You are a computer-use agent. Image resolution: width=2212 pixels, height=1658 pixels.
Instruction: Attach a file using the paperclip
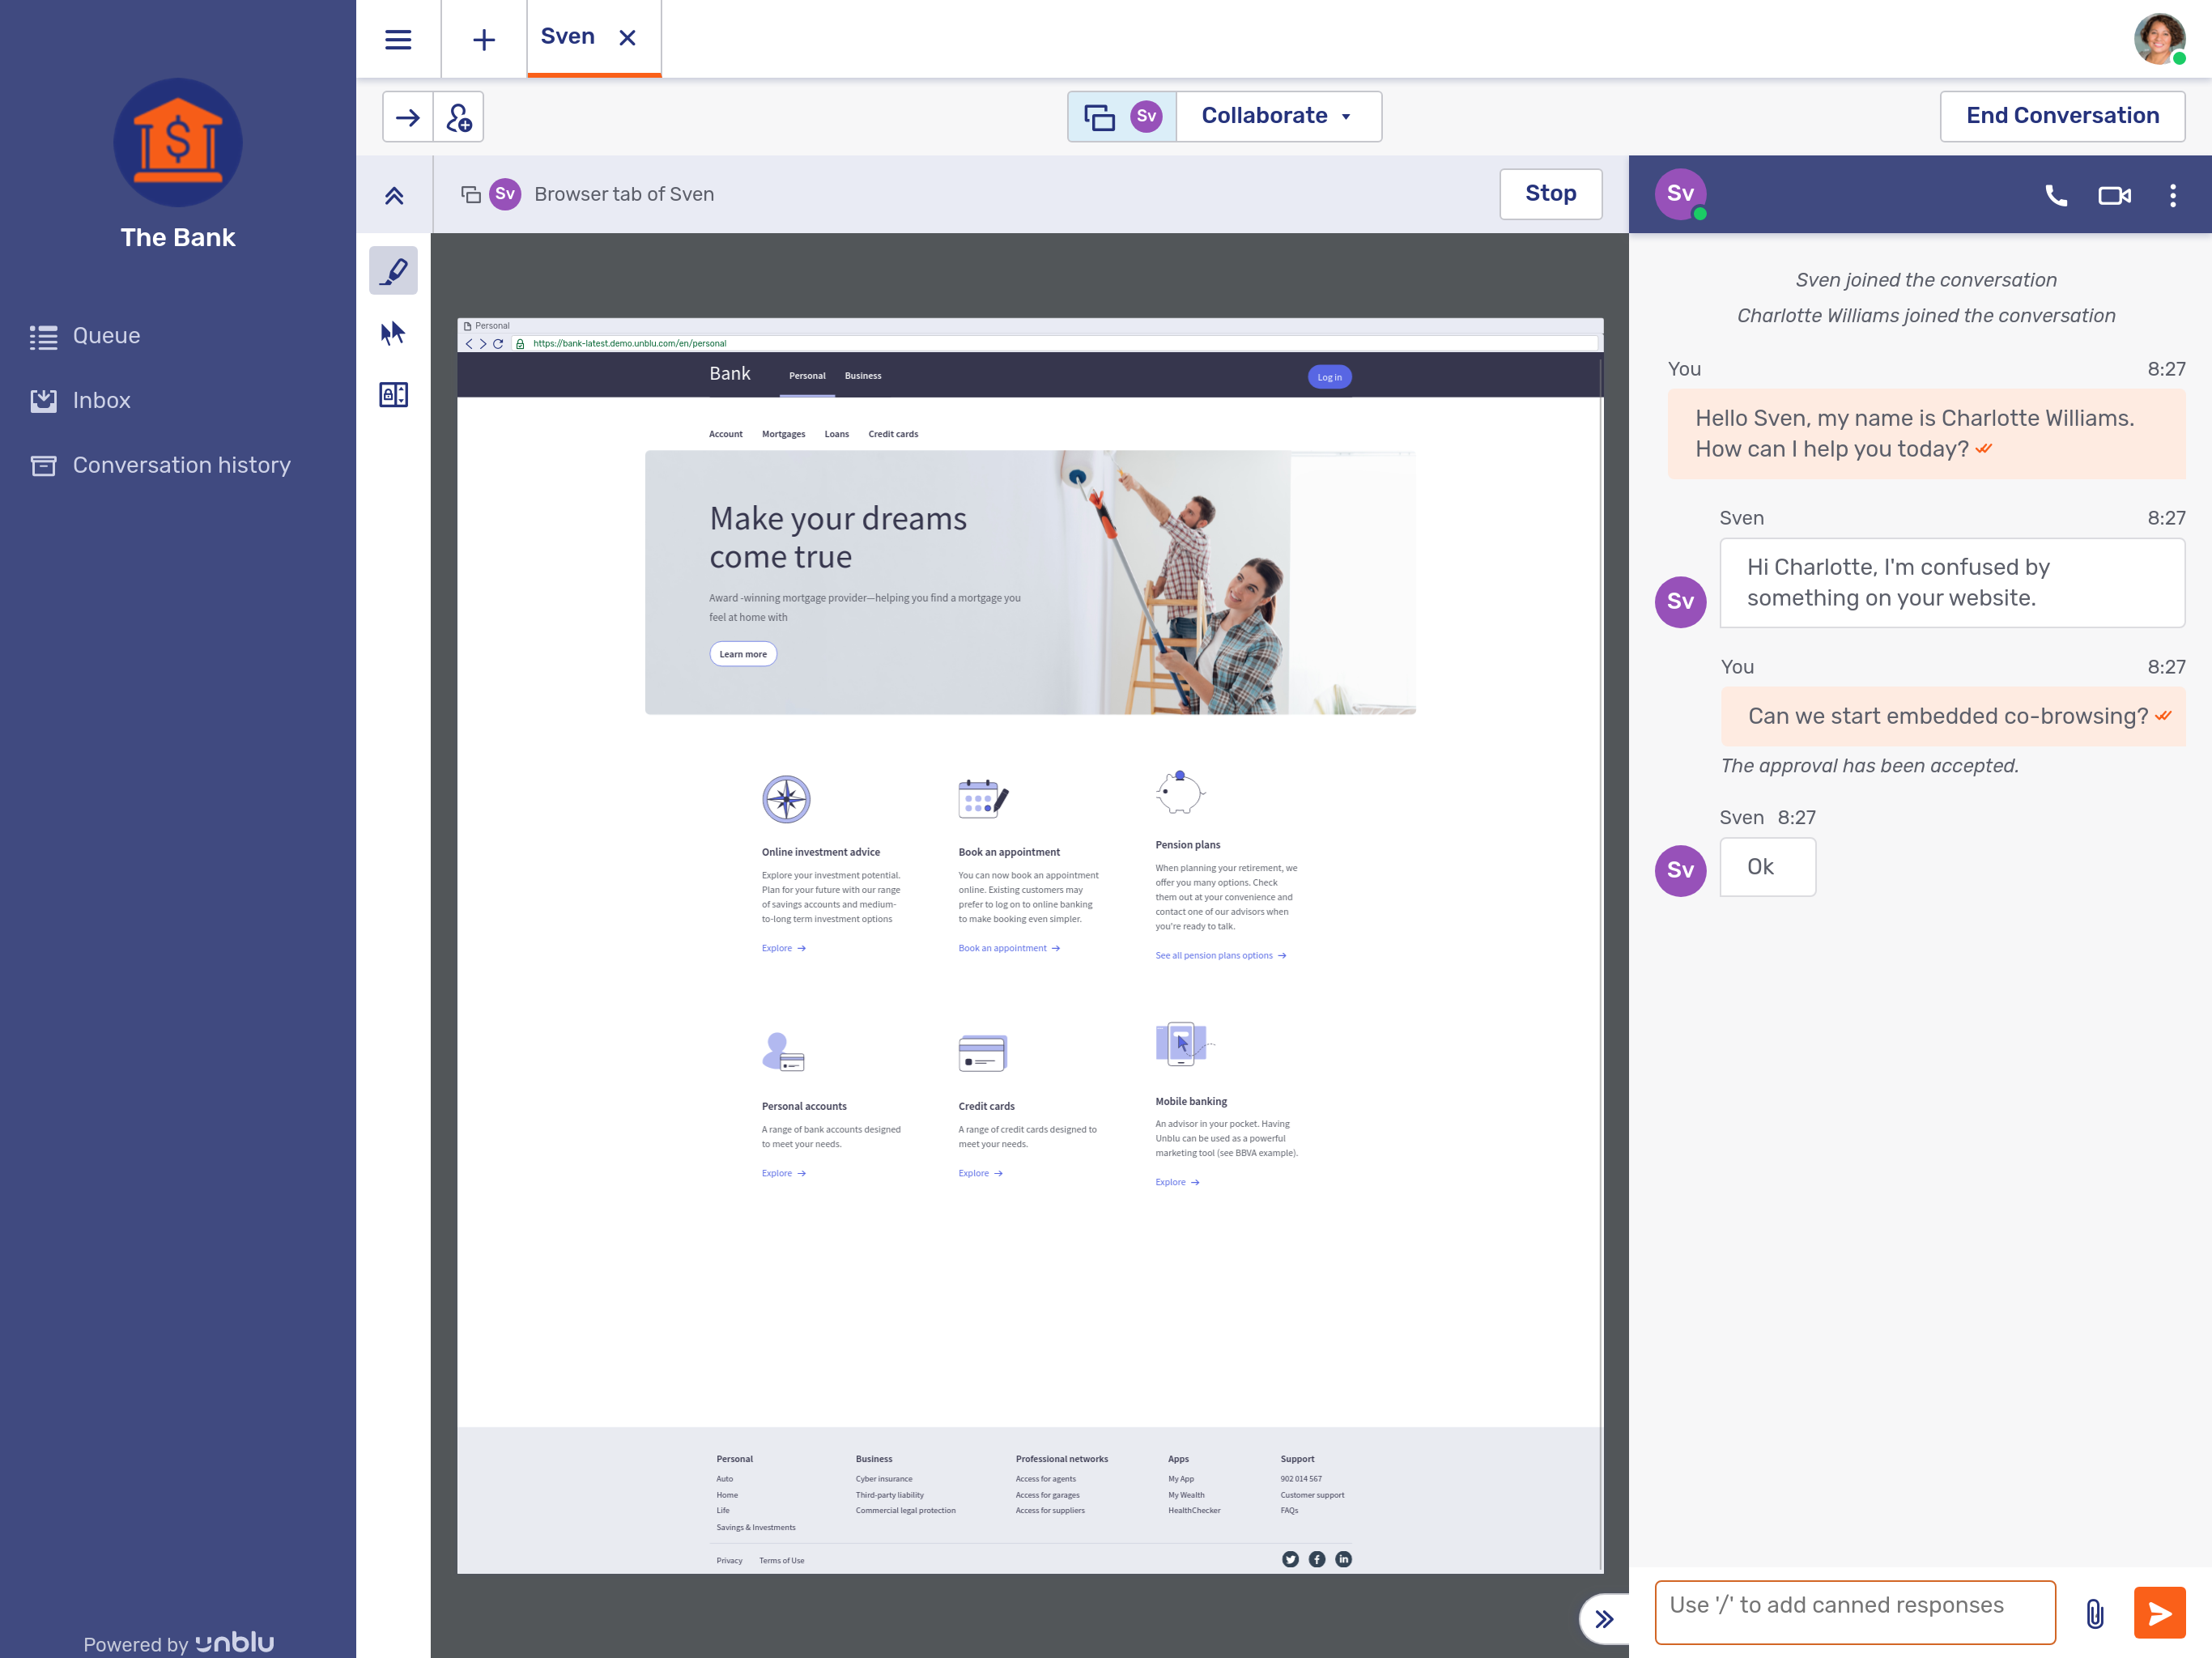click(x=2095, y=1612)
